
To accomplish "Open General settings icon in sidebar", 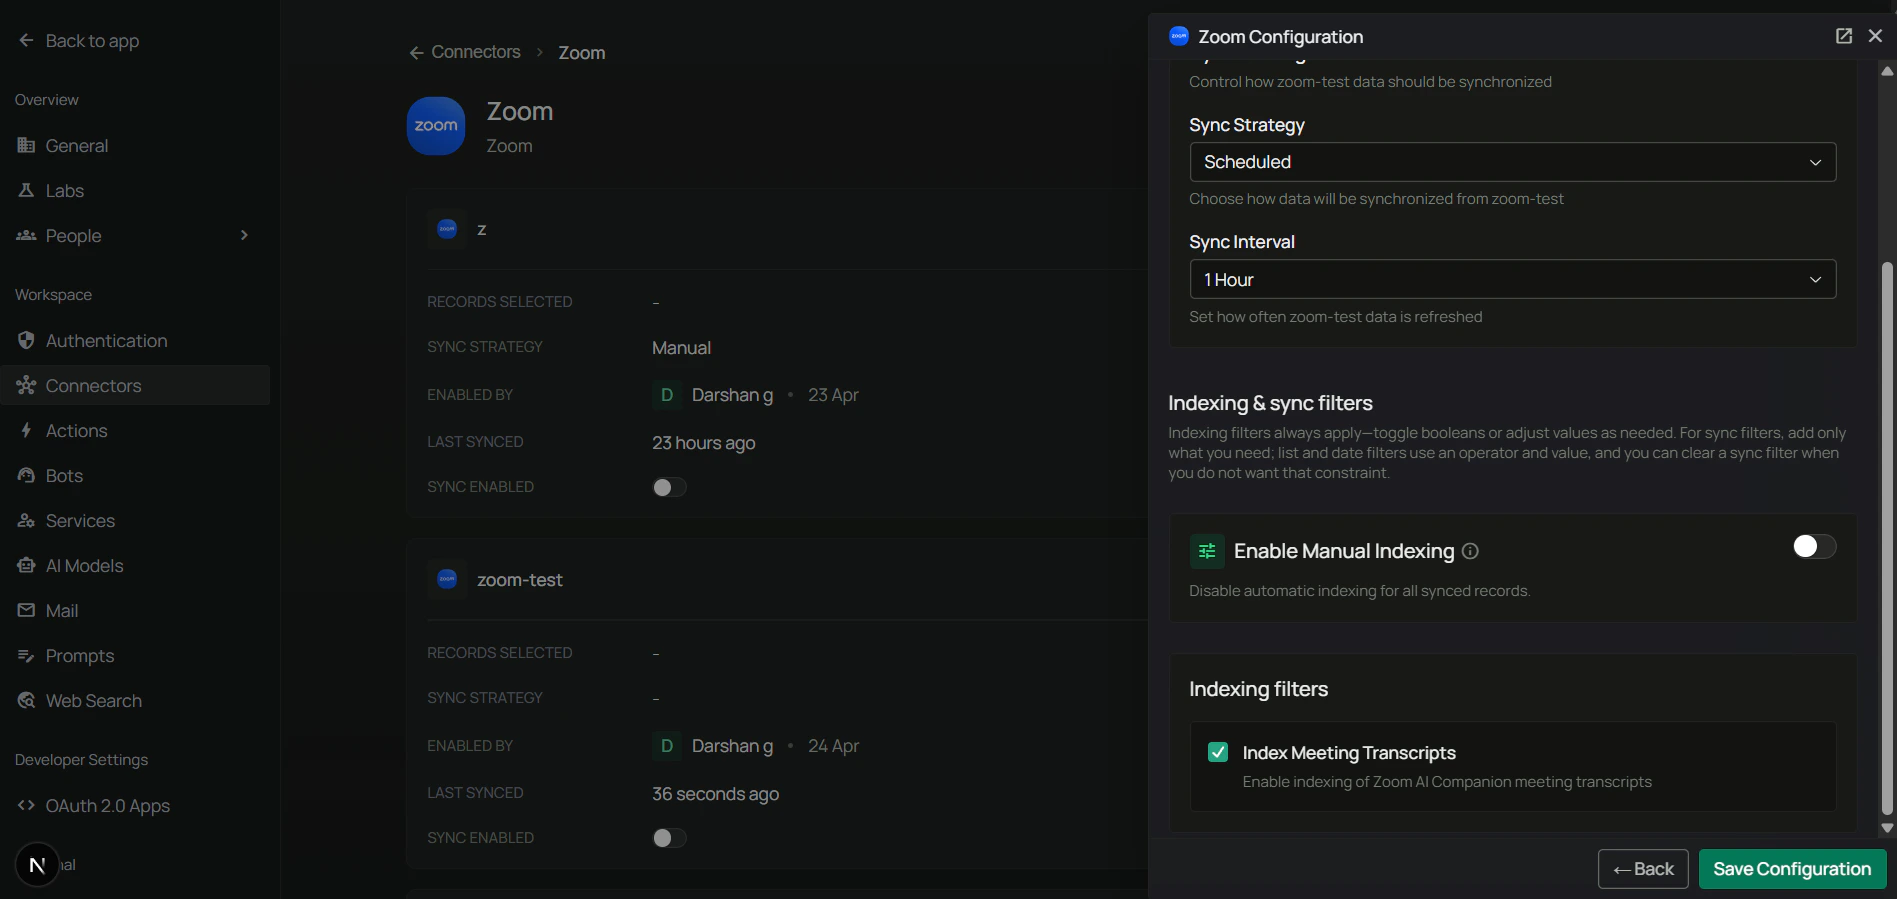I will click(x=26, y=145).
